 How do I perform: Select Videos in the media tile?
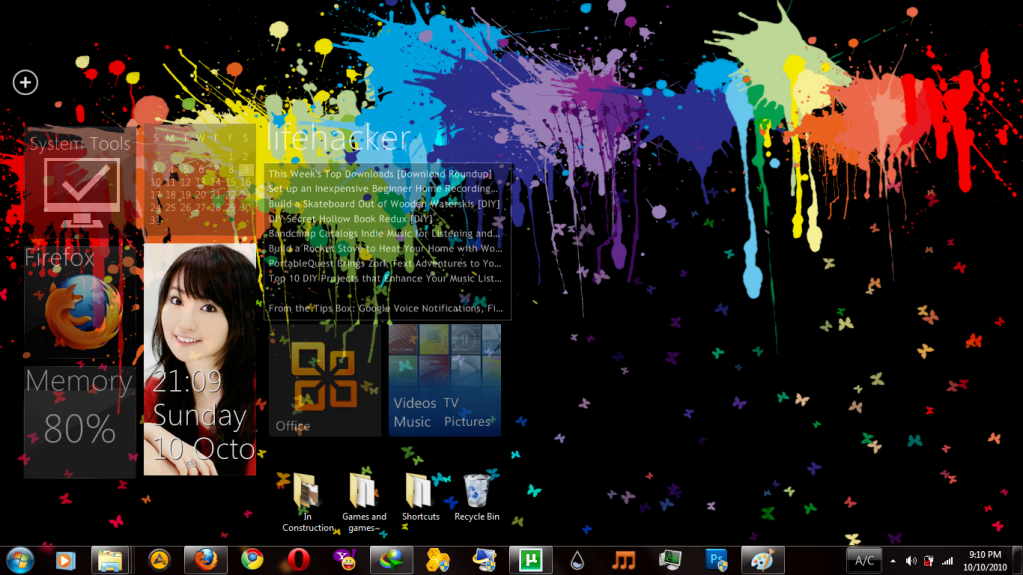click(x=414, y=403)
